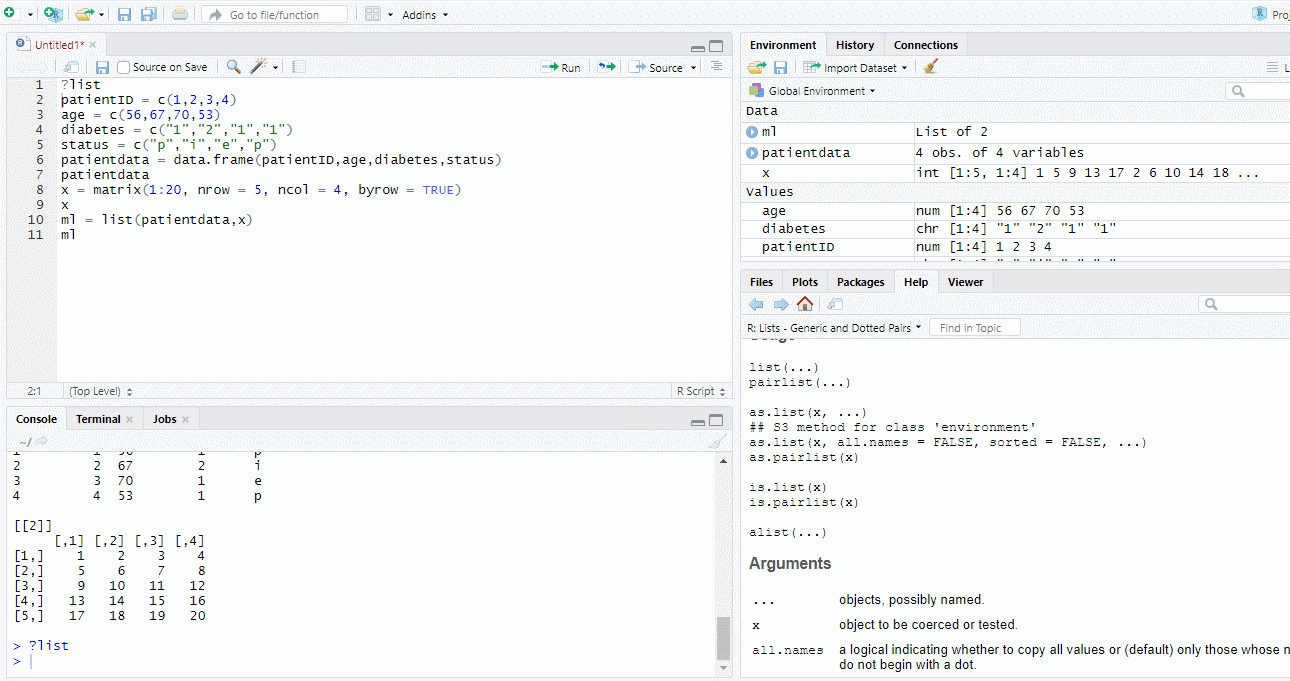Open the Import Dataset tool
Image resolution: width=1290 pixels, height=681 pixels.
[x=855, y=67]
